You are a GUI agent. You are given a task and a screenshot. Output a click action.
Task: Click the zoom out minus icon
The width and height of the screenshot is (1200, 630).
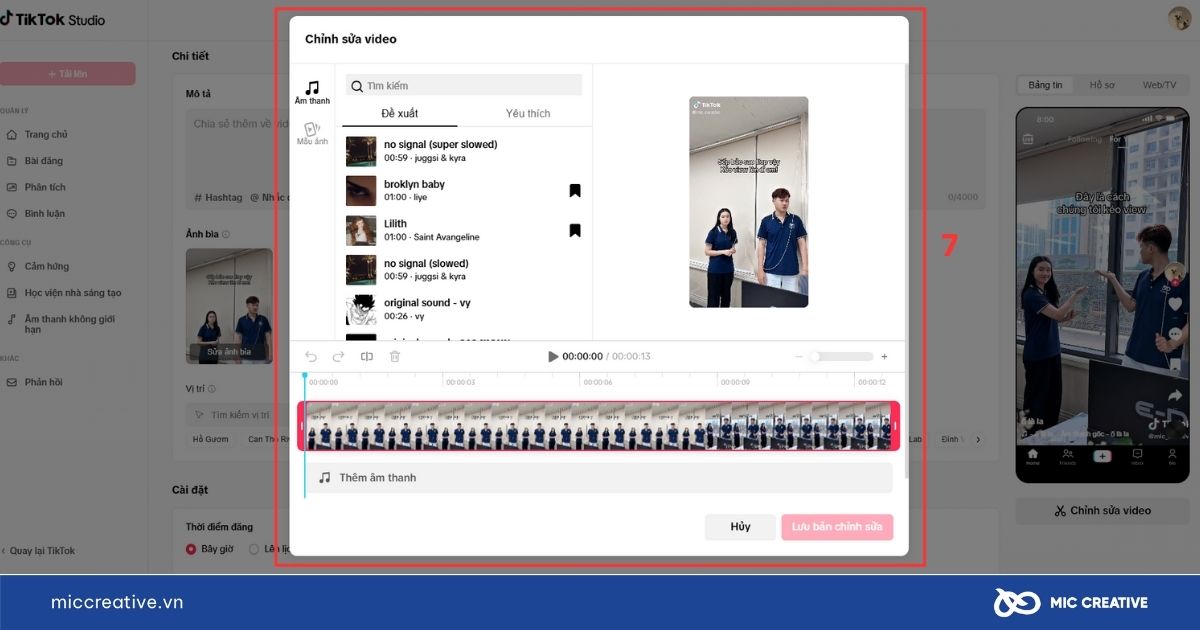click(798, 357)
